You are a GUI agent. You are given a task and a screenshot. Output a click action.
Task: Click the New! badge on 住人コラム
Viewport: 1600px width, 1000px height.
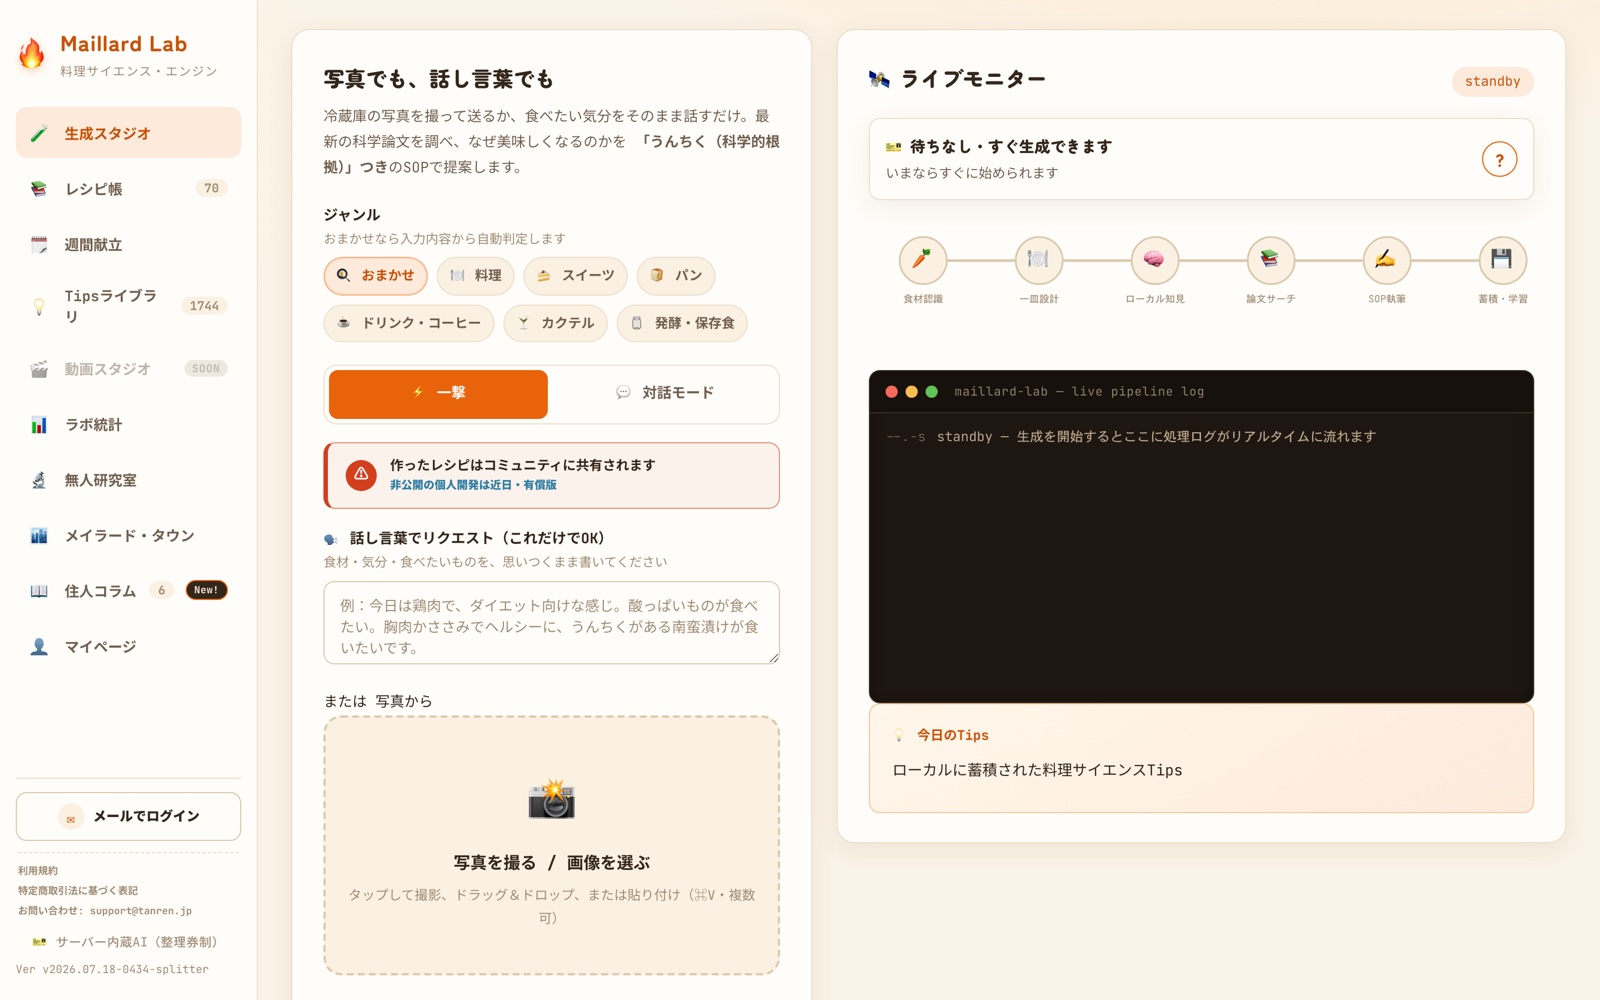tap(206, 590)
